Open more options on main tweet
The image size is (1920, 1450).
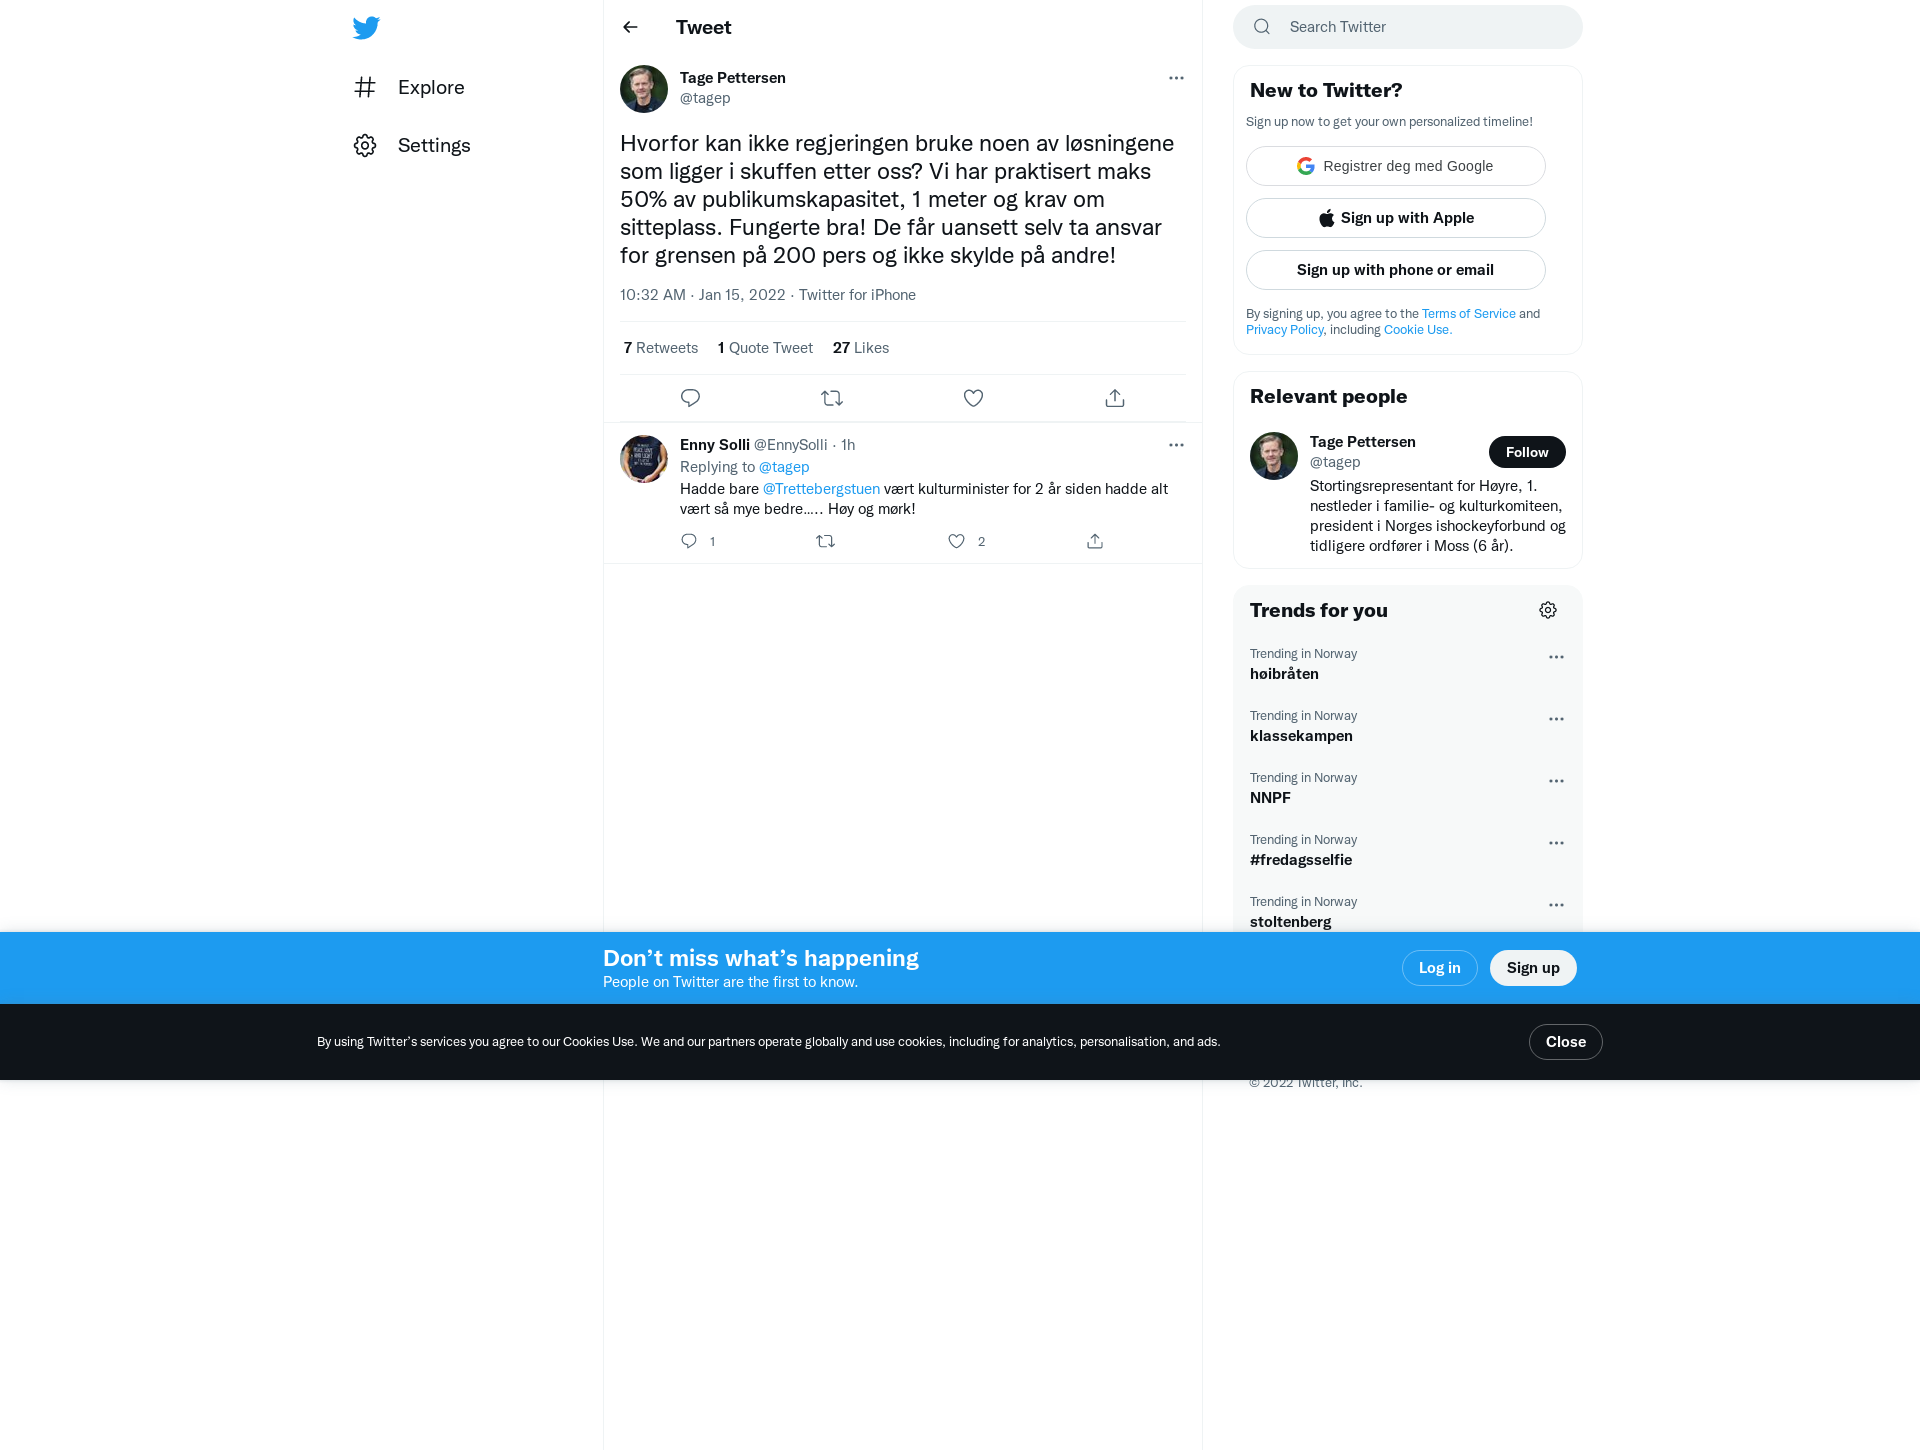1176,78
